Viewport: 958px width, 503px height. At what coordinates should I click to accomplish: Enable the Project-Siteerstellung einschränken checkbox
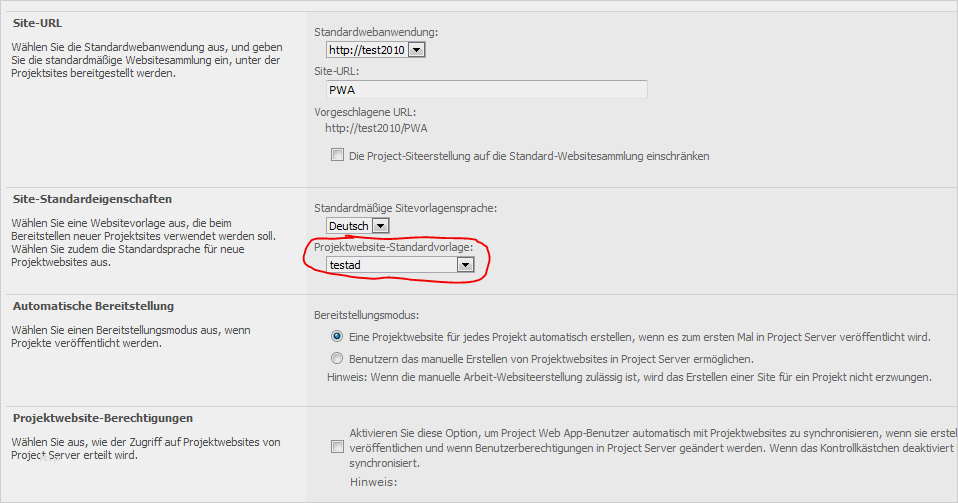(337, 156)
